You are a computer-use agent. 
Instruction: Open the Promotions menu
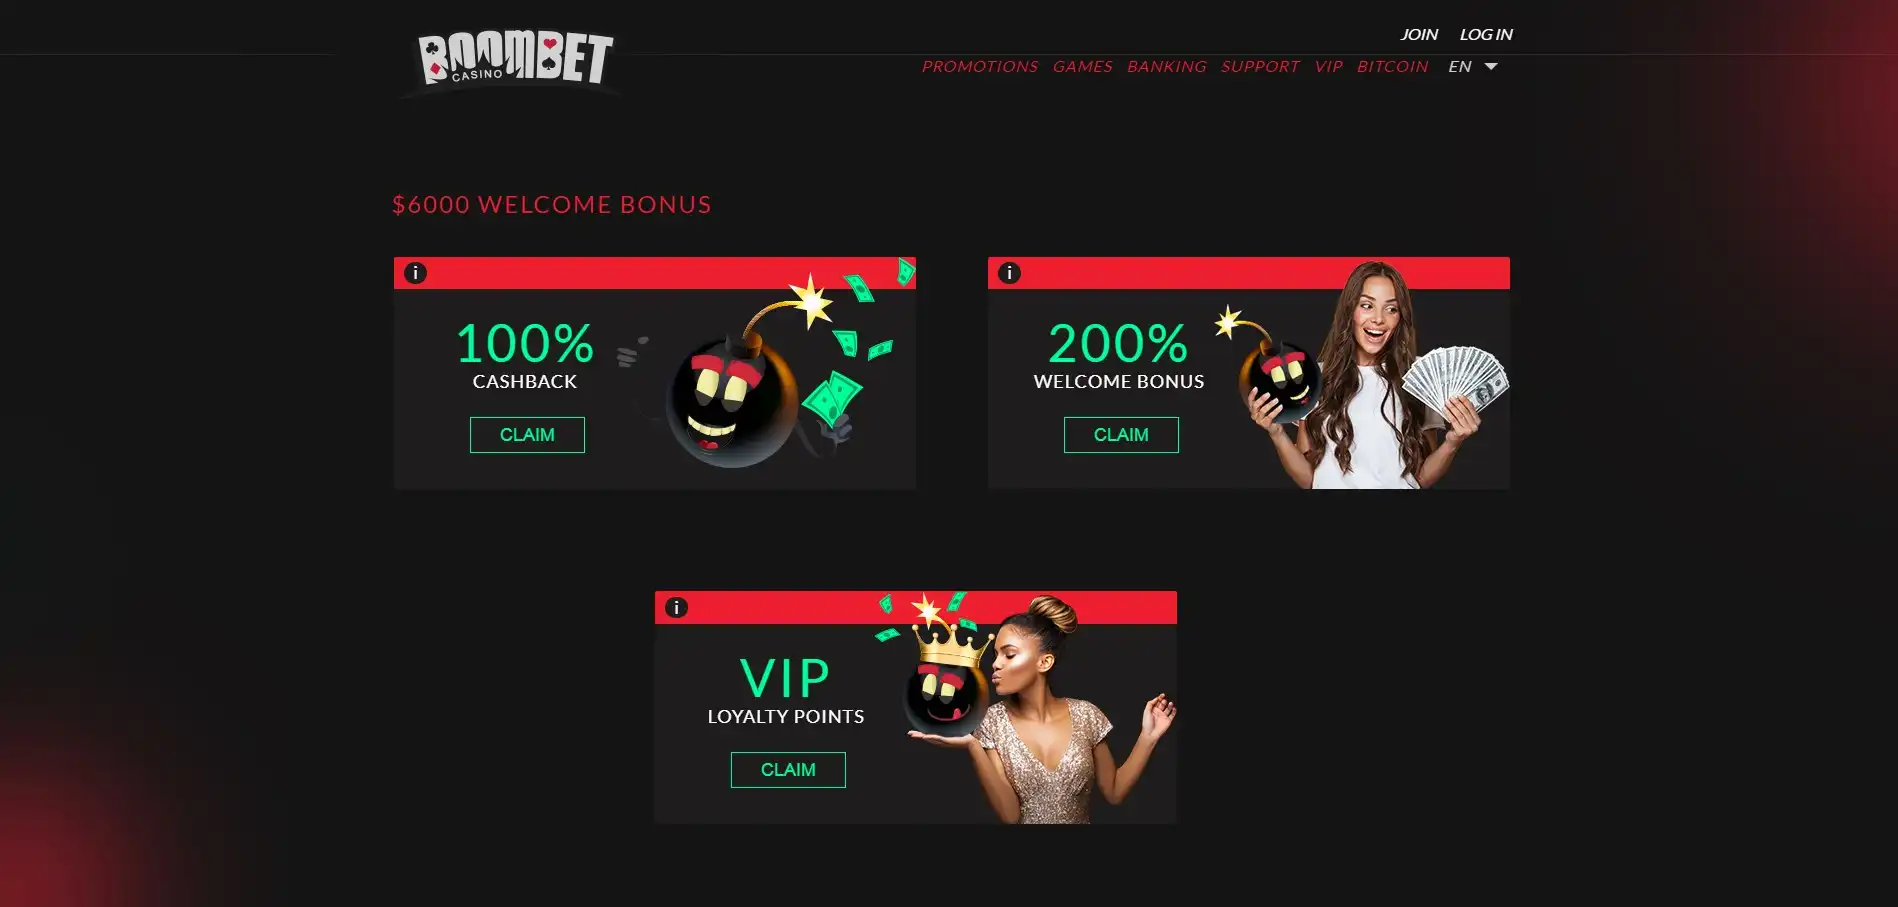pos(979,67)
